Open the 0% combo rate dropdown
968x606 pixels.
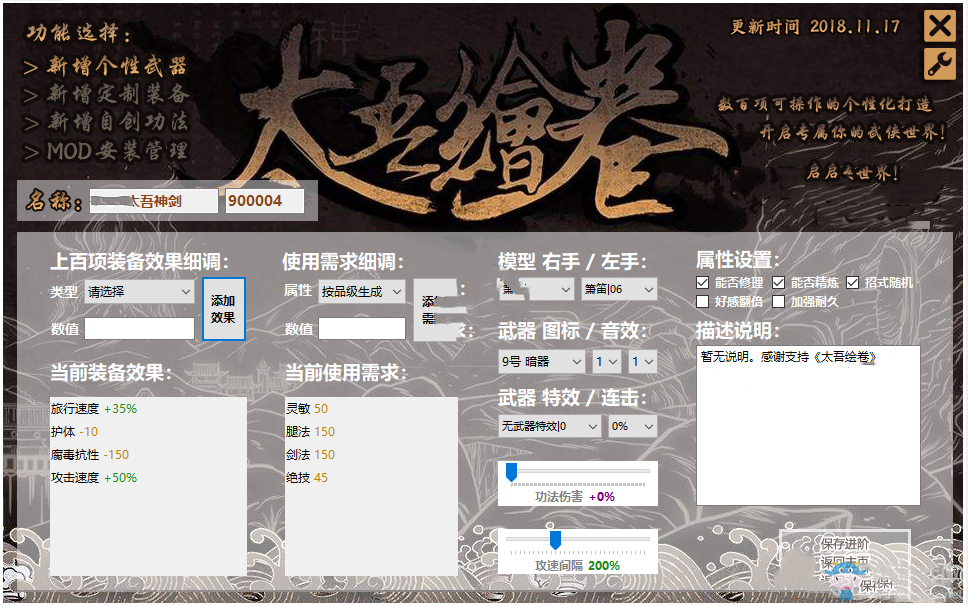(632, 426)
